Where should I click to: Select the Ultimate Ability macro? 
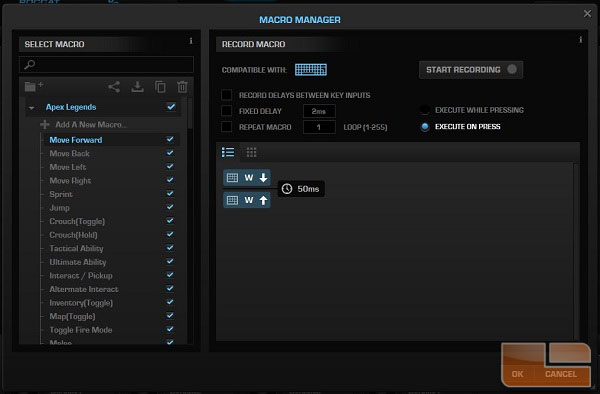tap(78, 262)
